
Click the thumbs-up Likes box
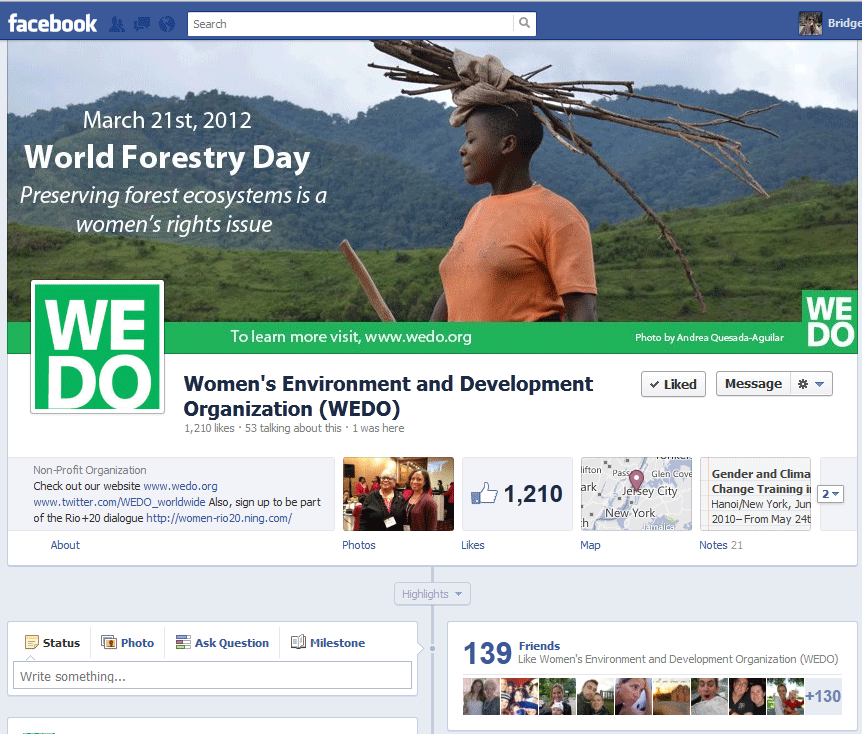(516, 494)
